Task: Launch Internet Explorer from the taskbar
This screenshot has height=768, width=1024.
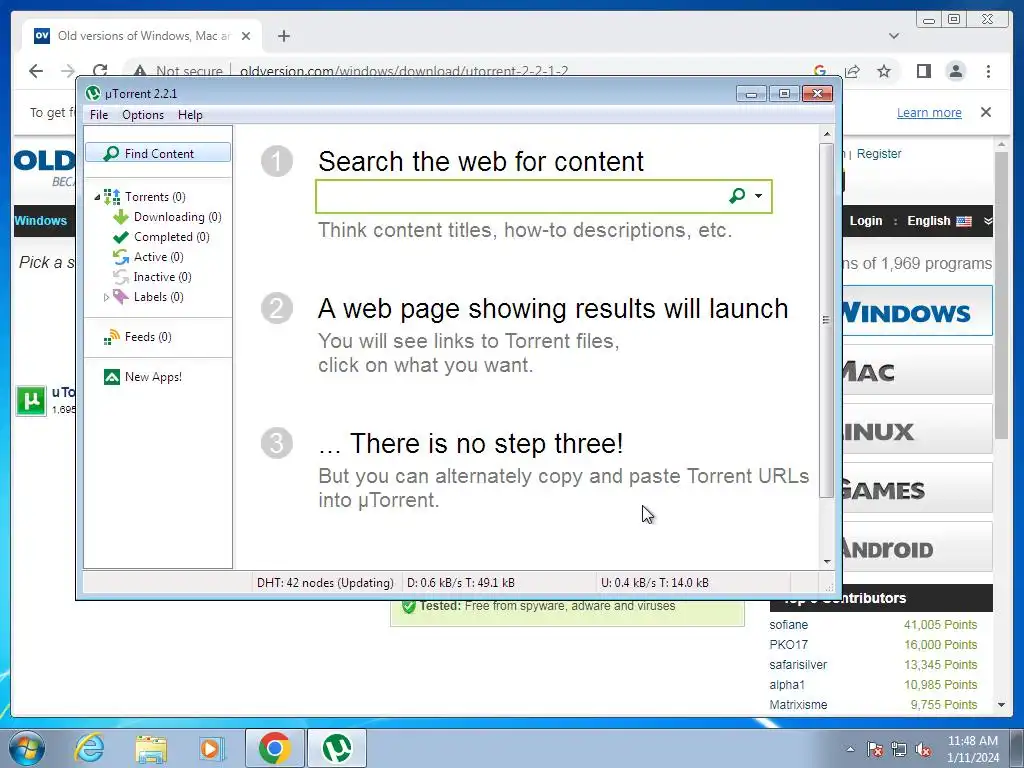Action: click(89, 748)
